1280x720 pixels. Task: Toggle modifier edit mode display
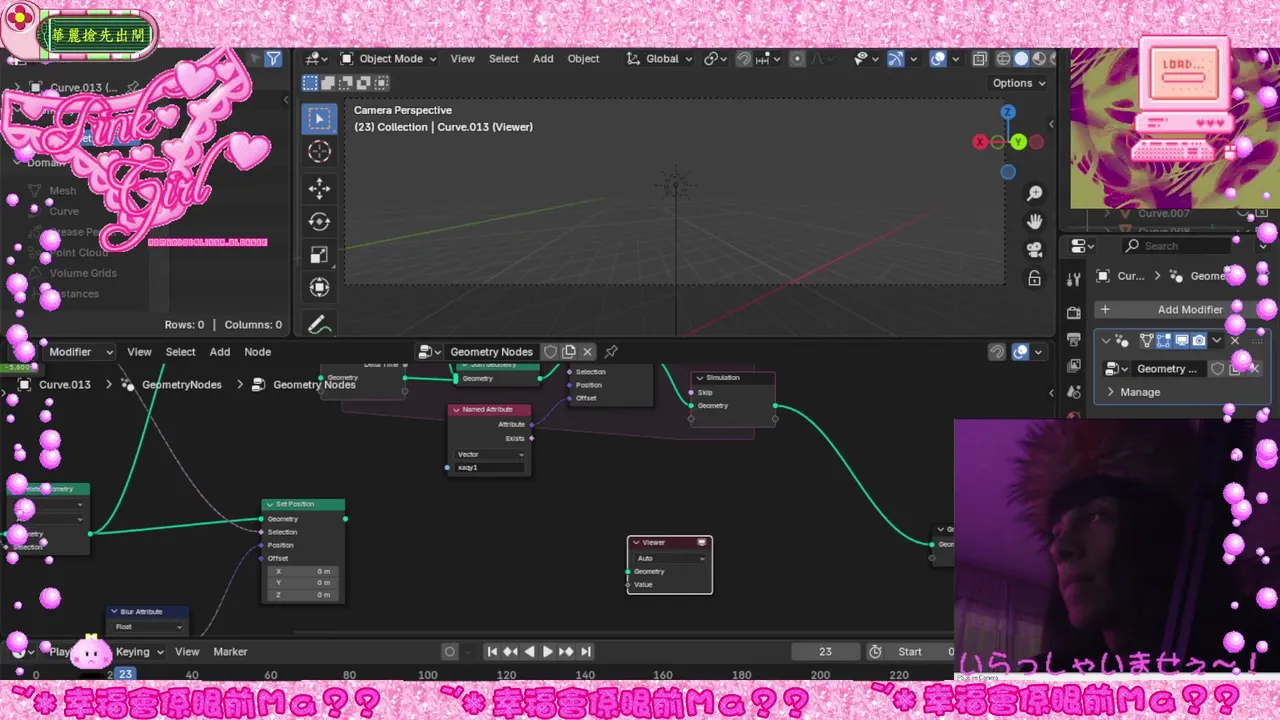pos(1164,340)
